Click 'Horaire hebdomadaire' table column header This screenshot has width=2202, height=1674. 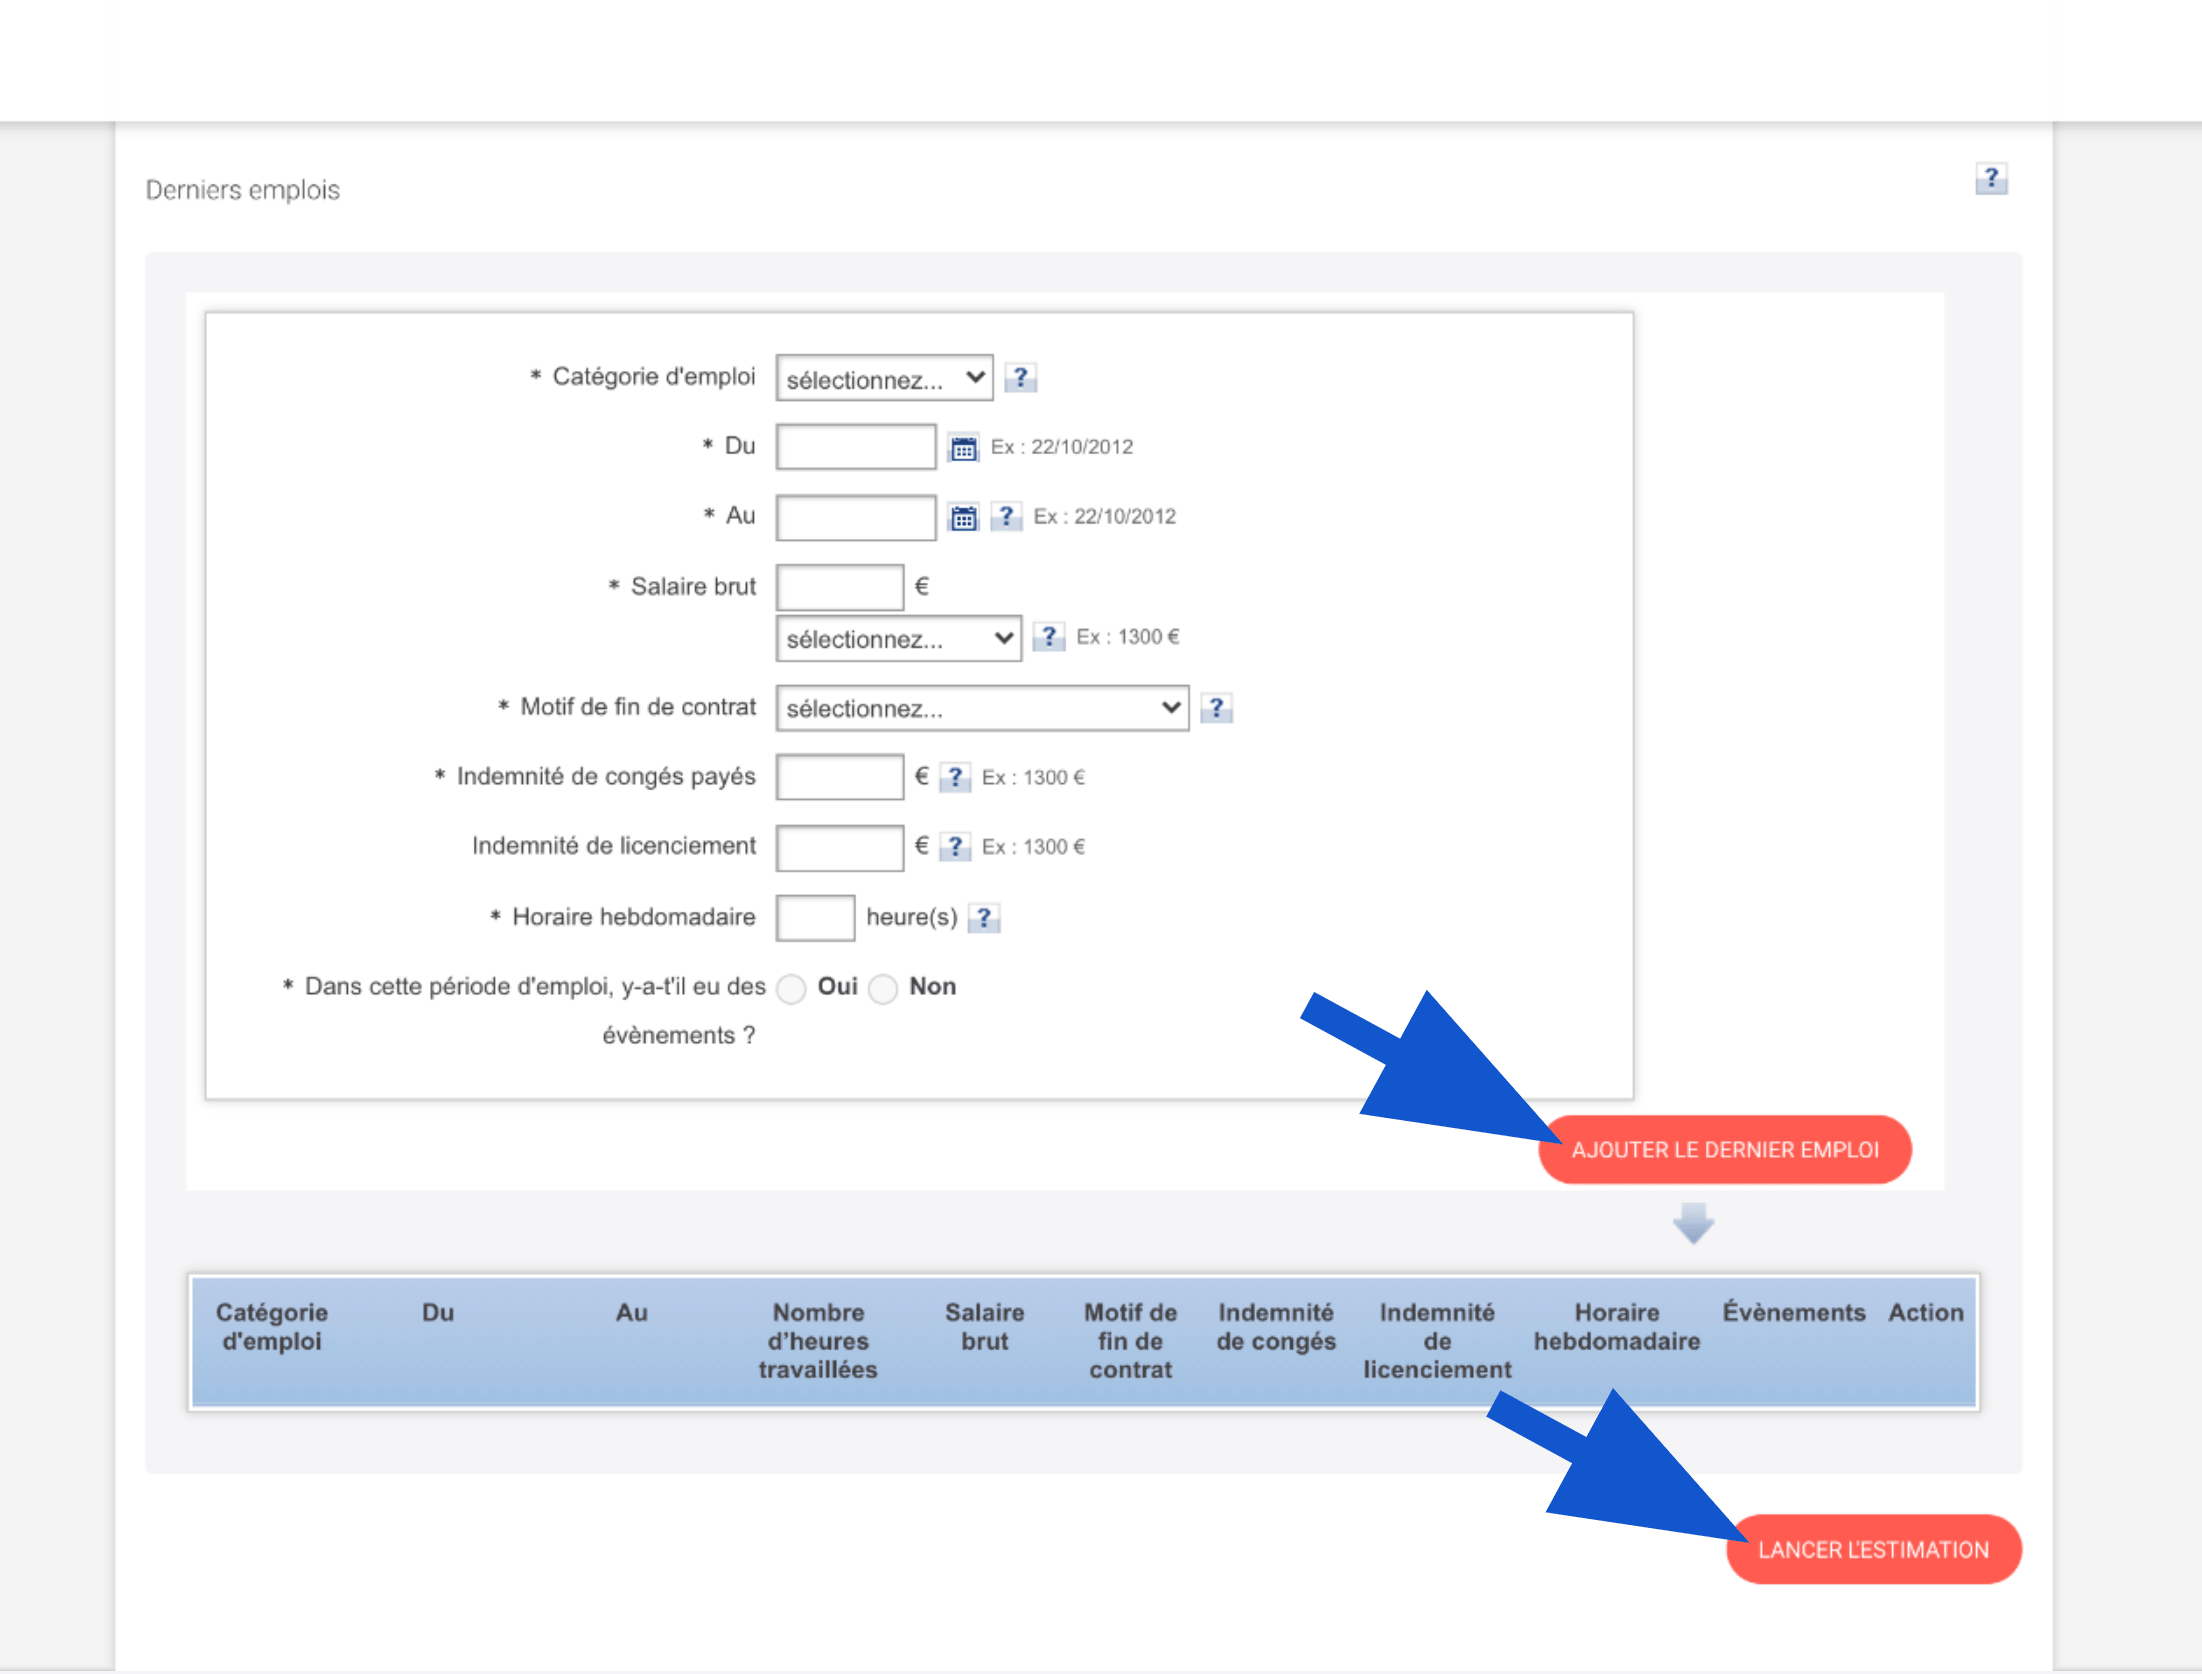1617,1327
